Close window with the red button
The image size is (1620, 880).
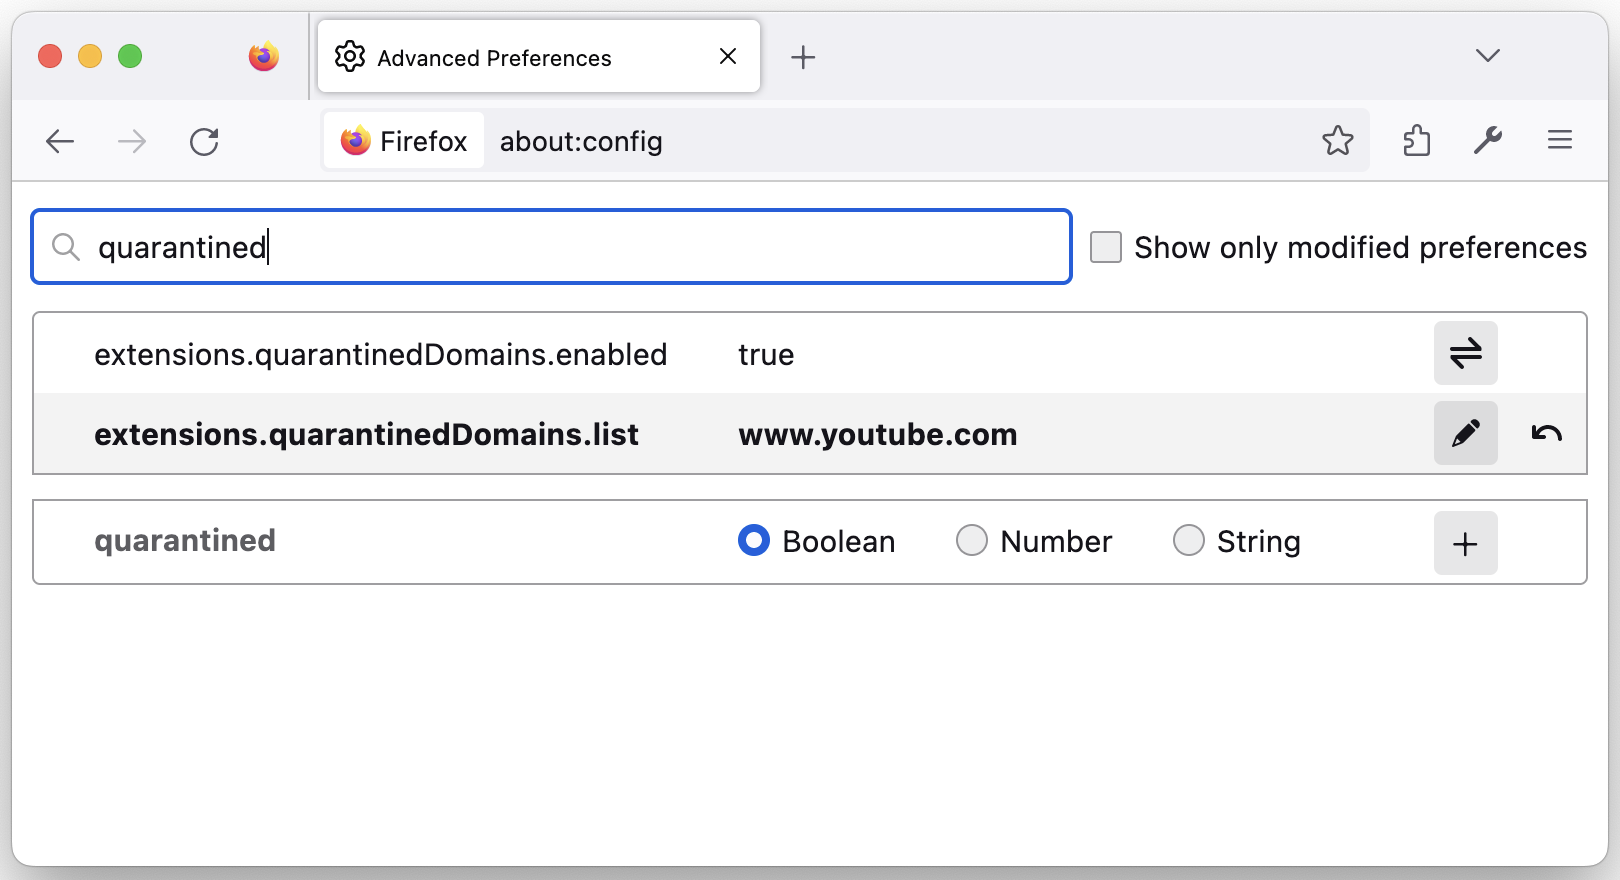click(50, 56)
